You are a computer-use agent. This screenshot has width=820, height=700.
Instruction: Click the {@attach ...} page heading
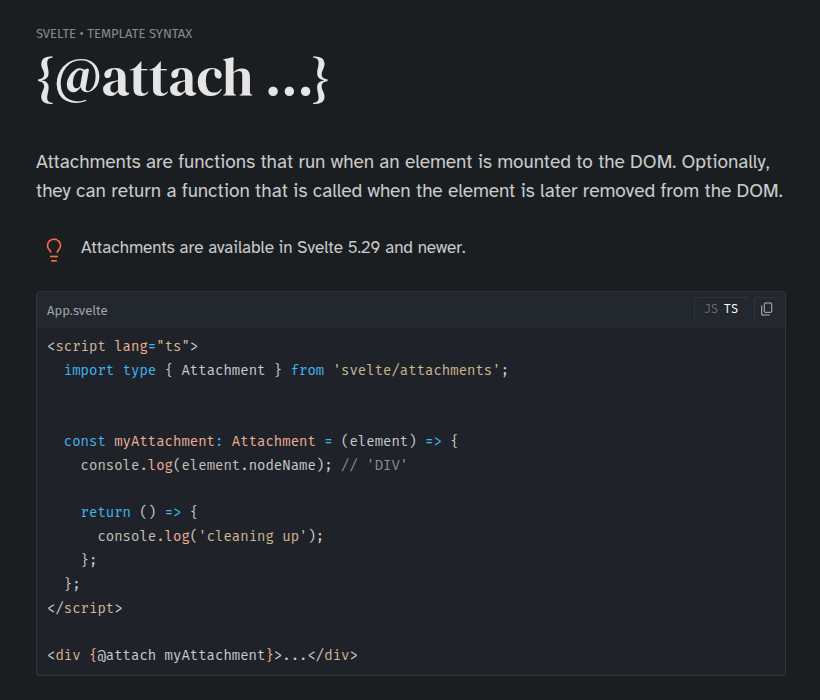183,79
